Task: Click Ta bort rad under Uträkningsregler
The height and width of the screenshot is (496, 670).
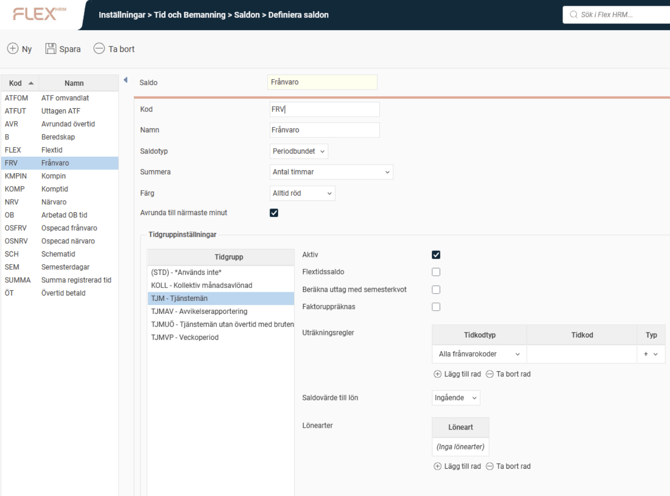Action: 509,374
